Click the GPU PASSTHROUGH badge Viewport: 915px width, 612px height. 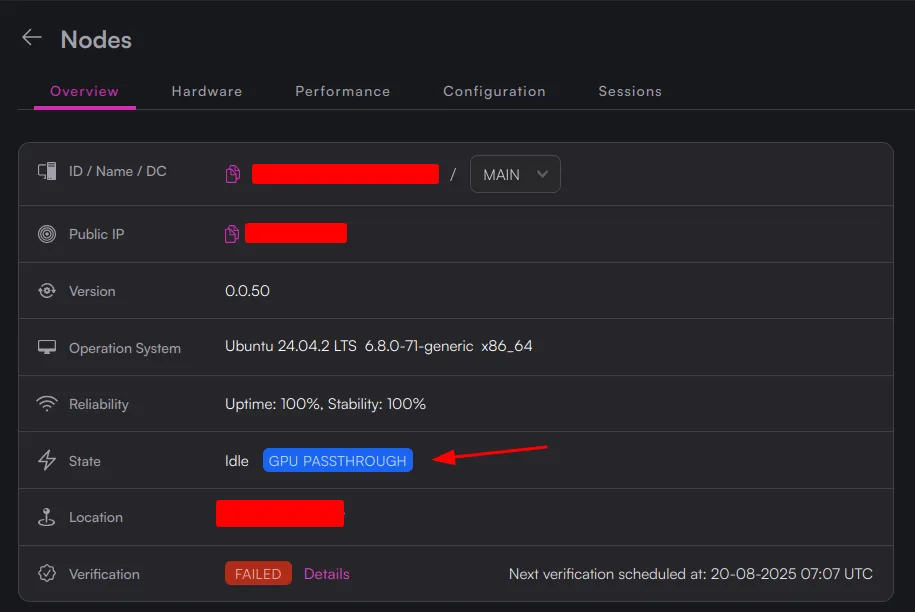338,460
